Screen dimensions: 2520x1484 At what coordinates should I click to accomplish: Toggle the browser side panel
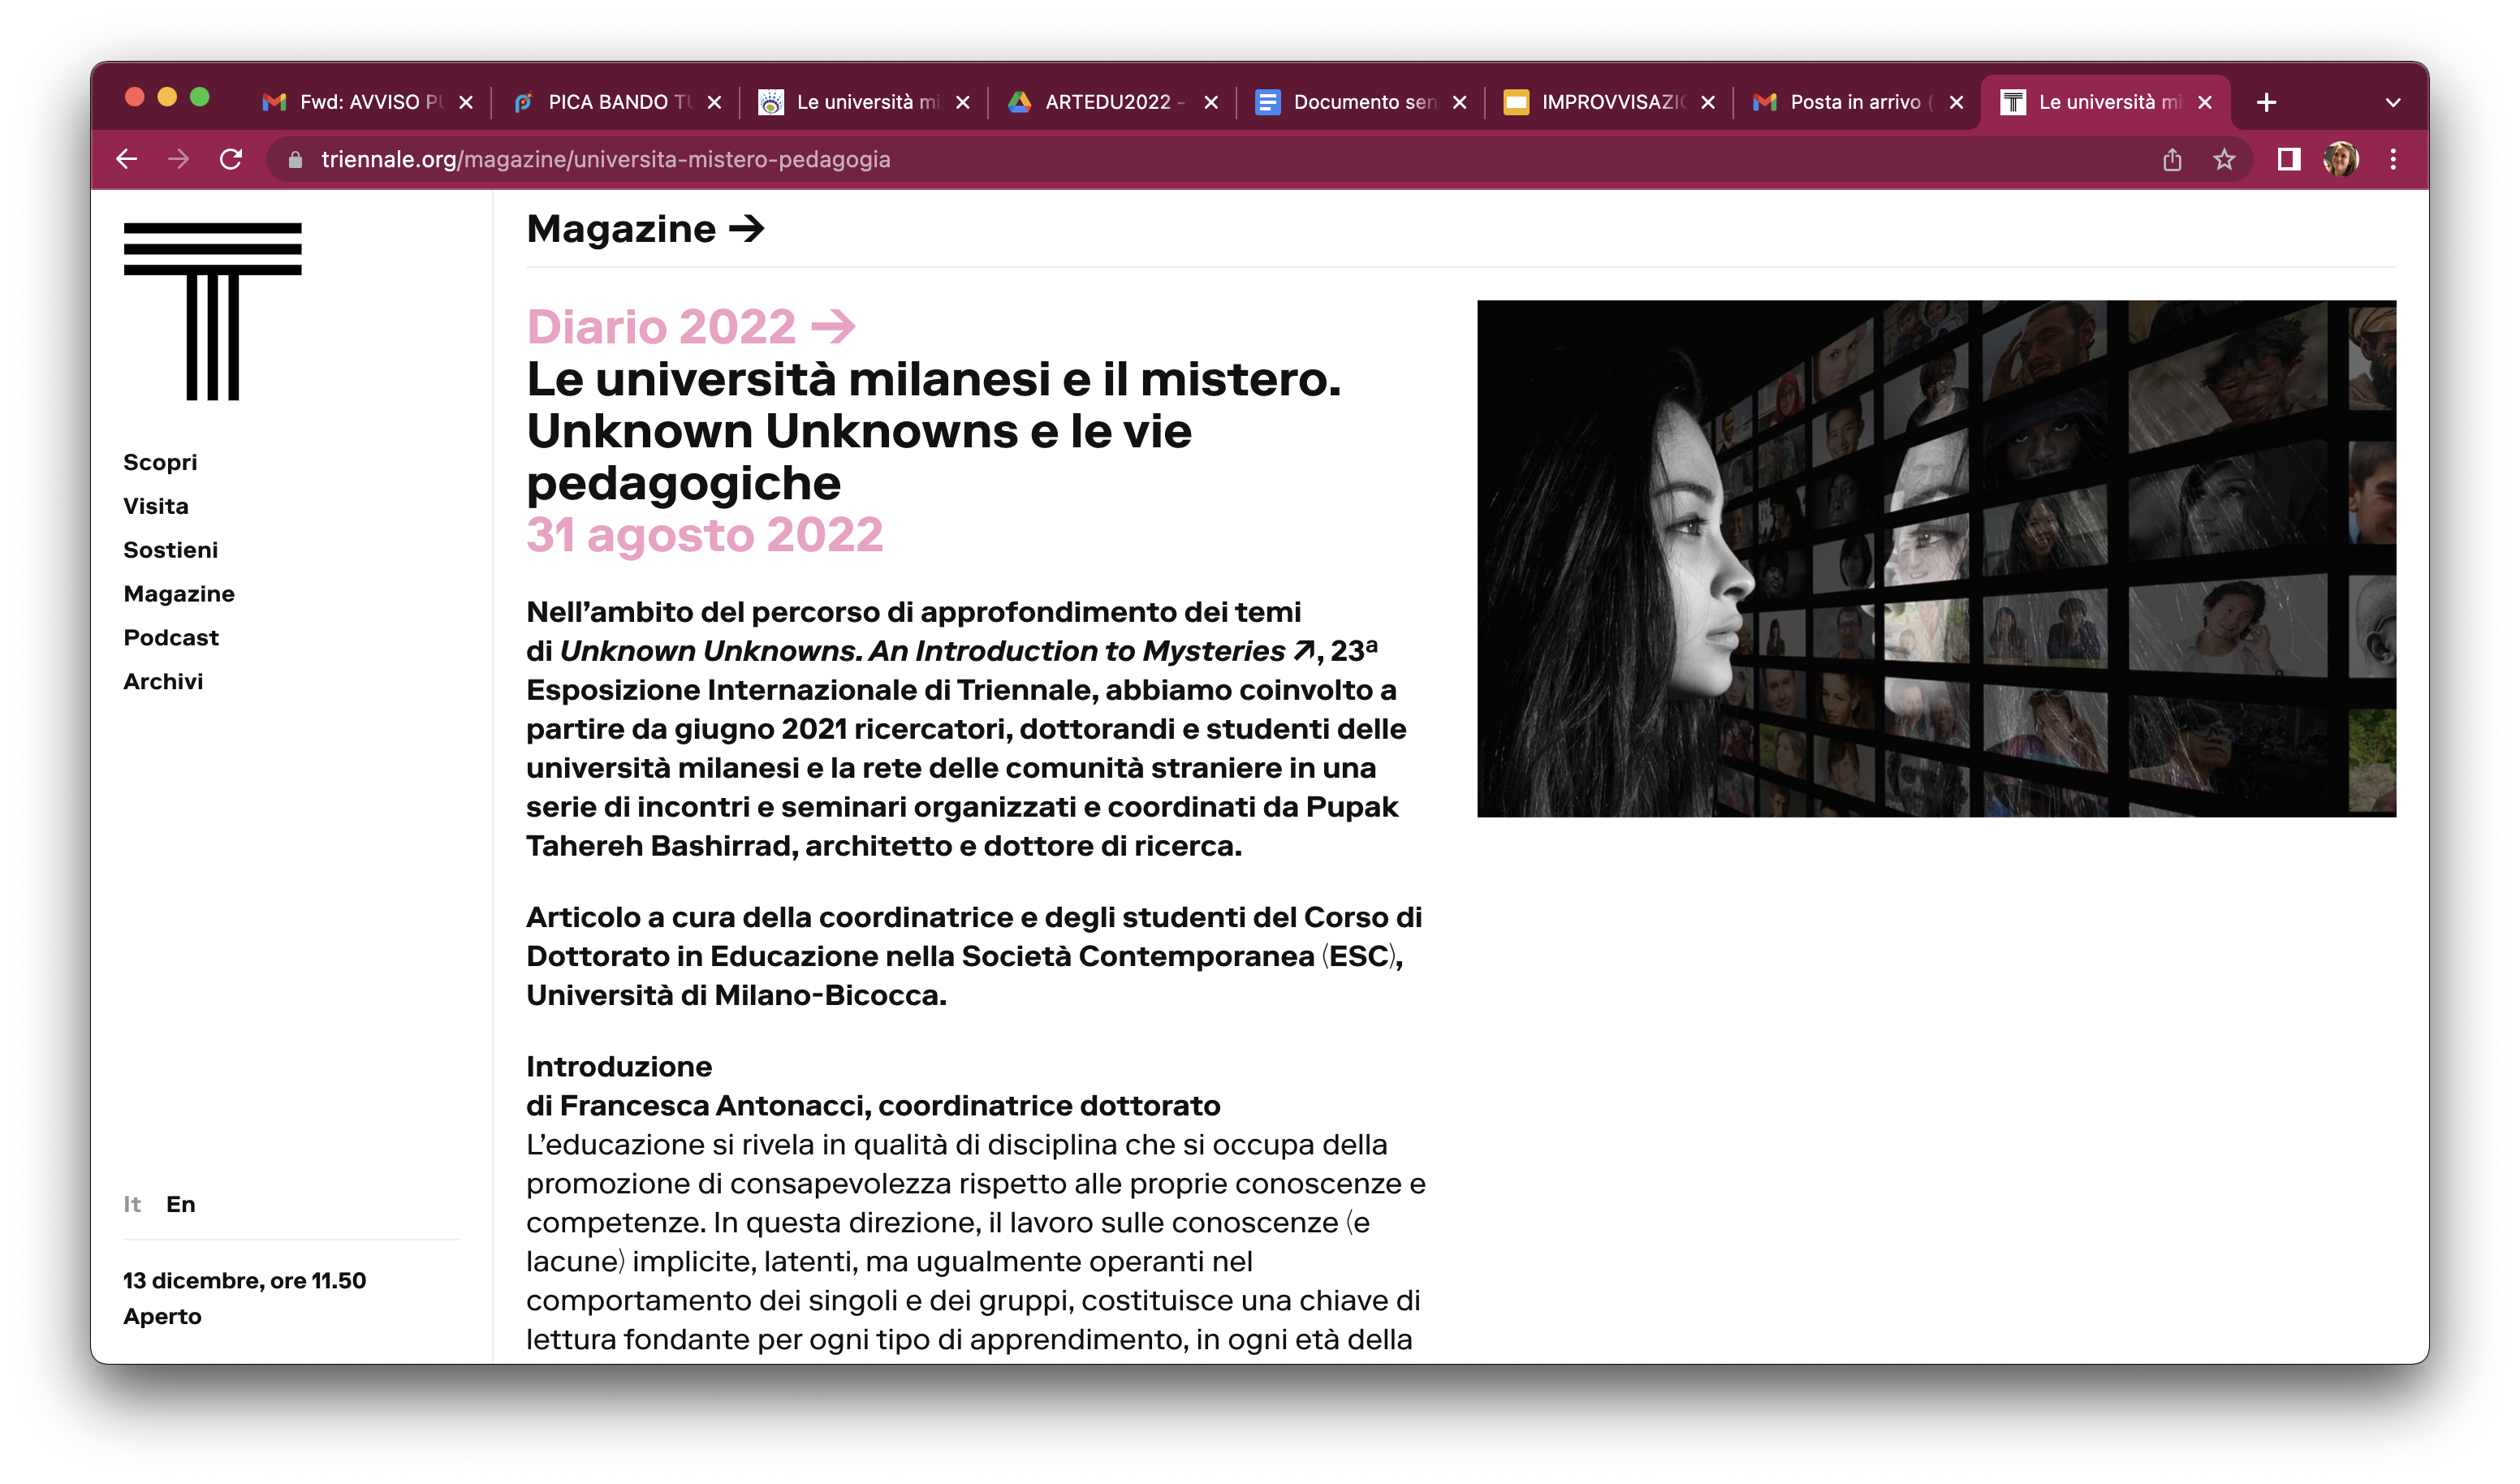pyautogui.click(x=2288, y=160)
